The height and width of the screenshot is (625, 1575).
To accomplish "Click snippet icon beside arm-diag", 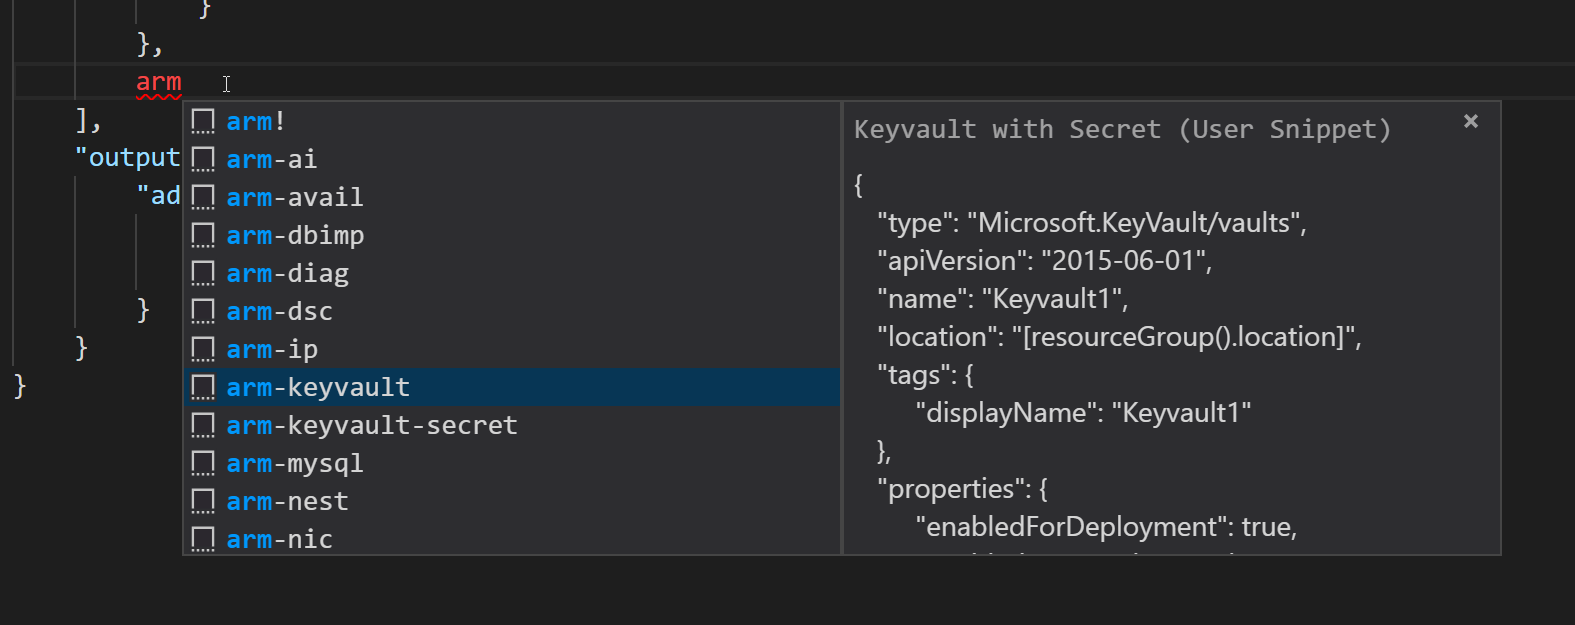I will click(203, 274).
